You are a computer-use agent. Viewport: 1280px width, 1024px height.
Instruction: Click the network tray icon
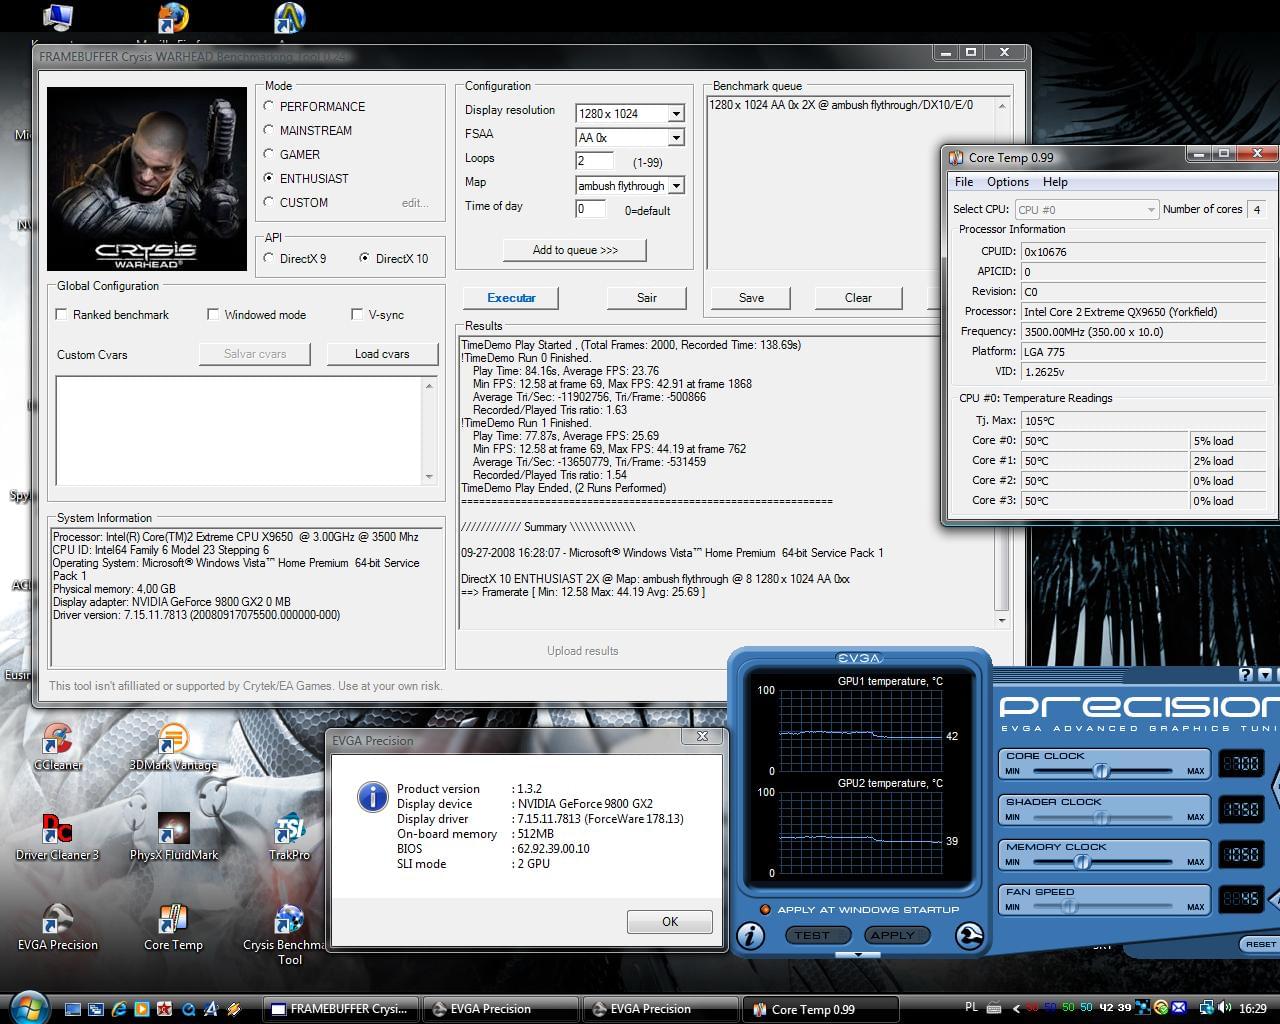click(x=1205, y=1008)
